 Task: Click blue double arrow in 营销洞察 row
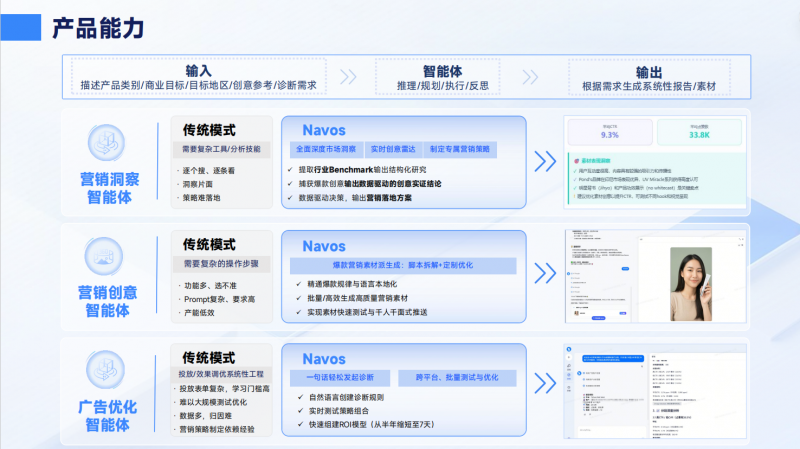544,163
